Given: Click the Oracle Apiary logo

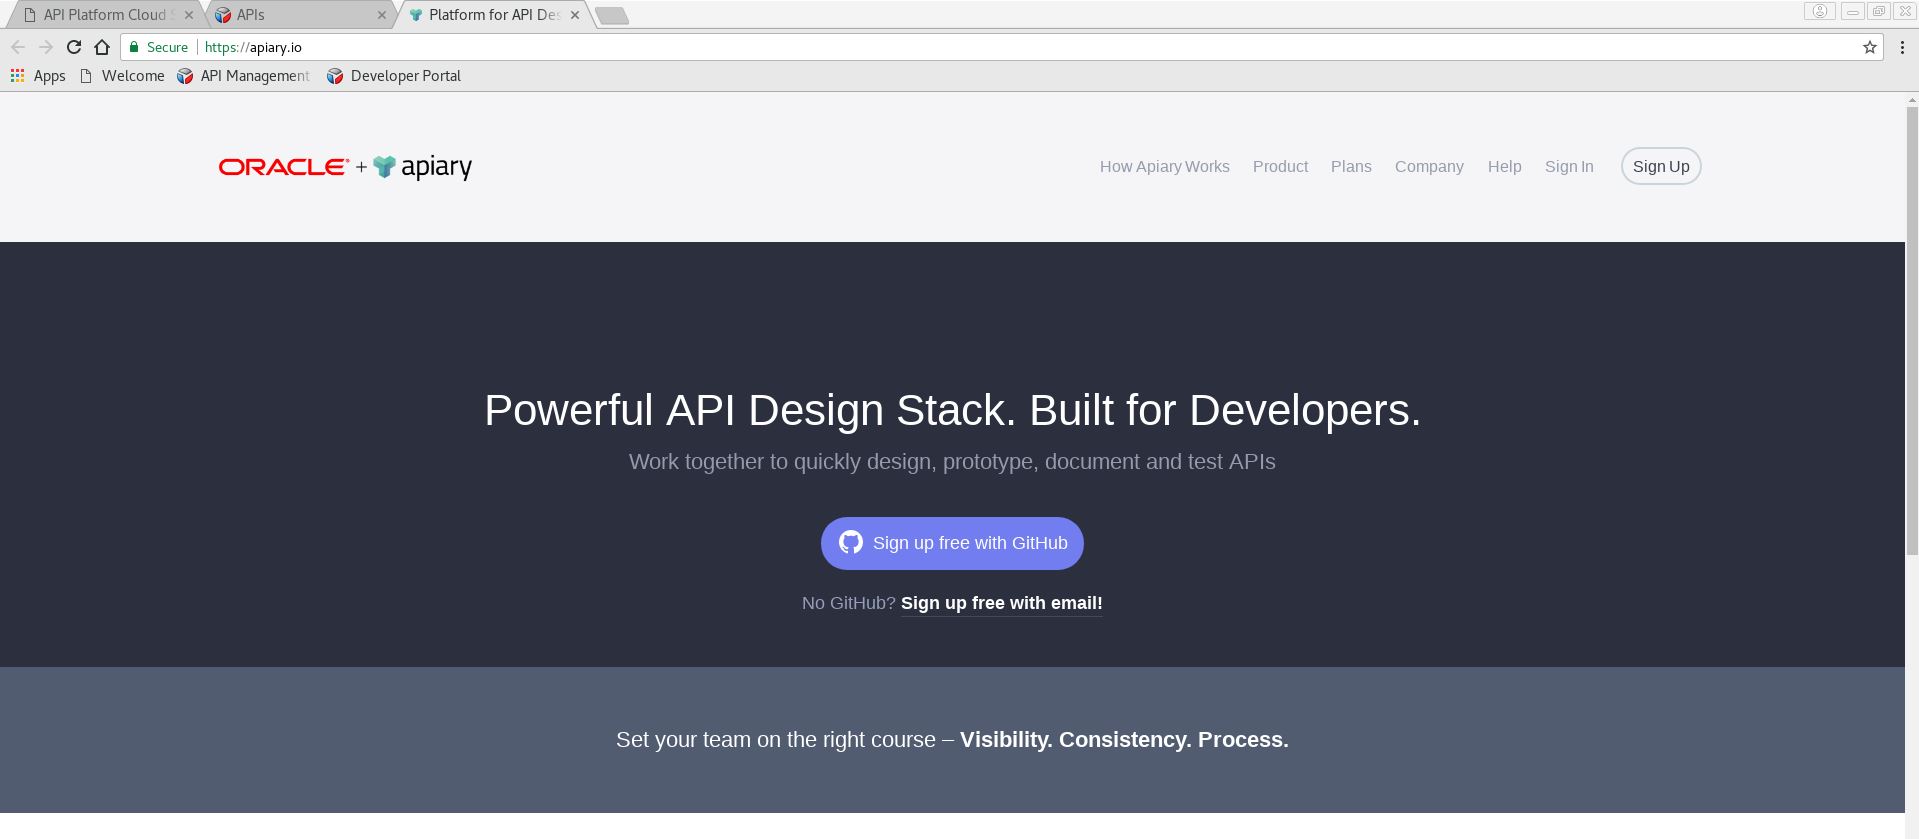Looking at the screenshot, I should [x=345, y=167].
